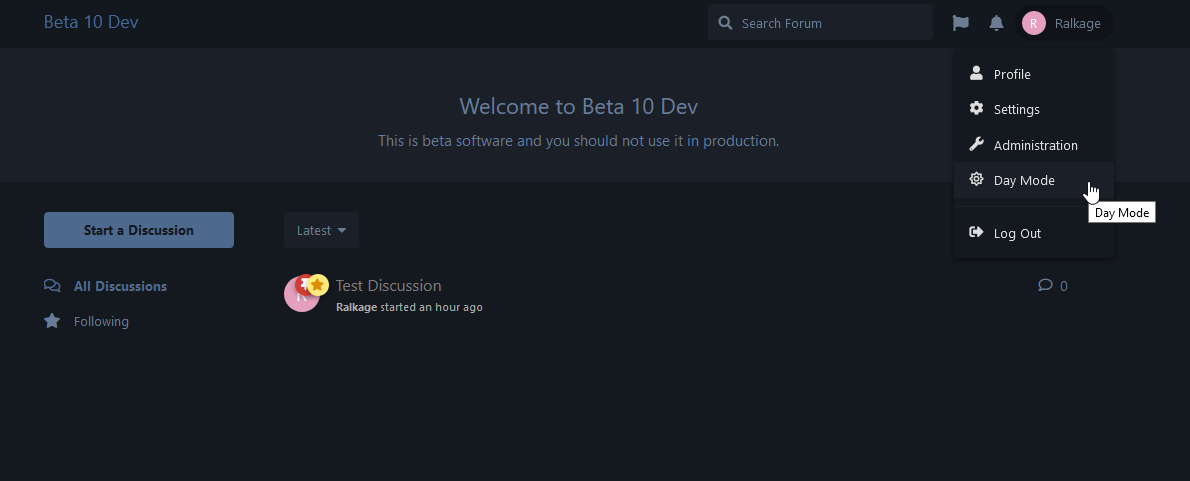Go to All Discussions in sidebar
Image resolution: width=1190 pixels, height=481 pixels.
click(x=120, y=286)
